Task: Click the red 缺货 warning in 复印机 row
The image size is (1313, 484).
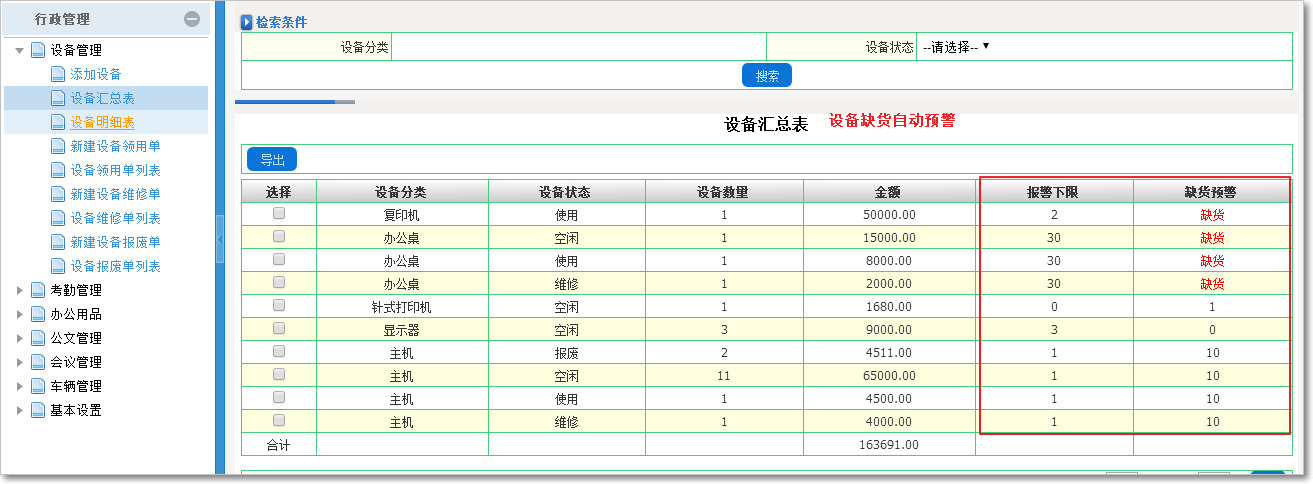Action: [x=1212, y=215]
